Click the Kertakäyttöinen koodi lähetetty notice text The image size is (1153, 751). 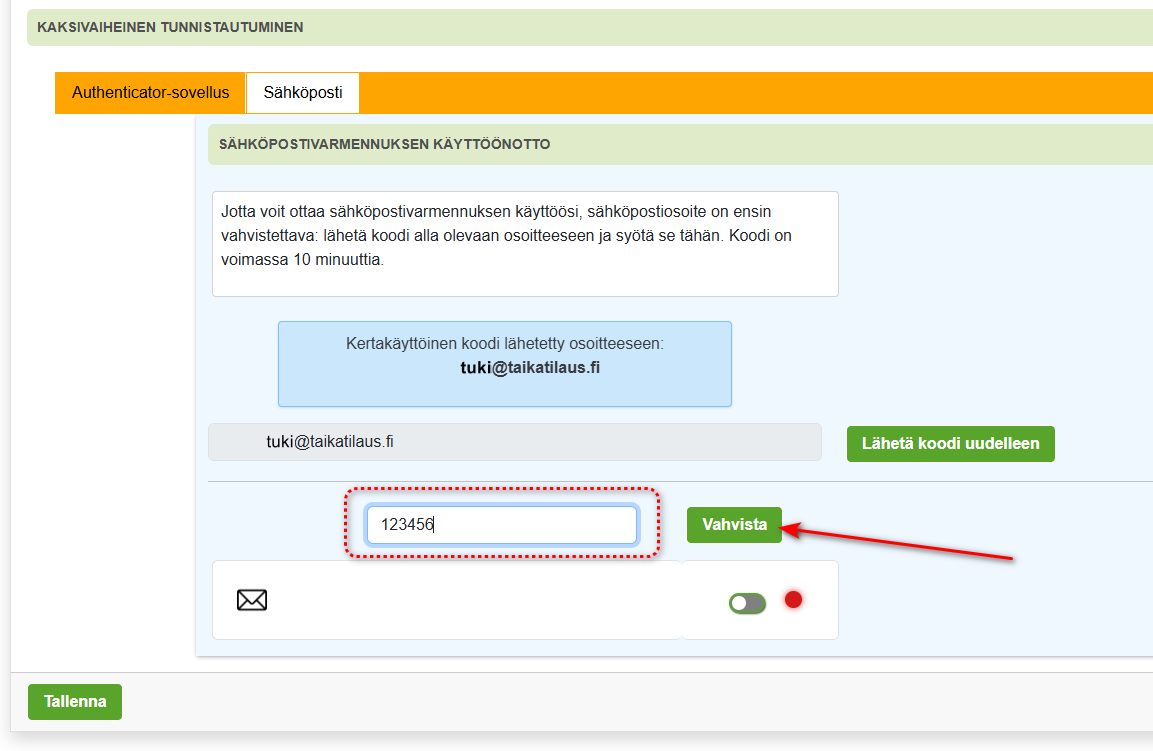tap(504, 344)
